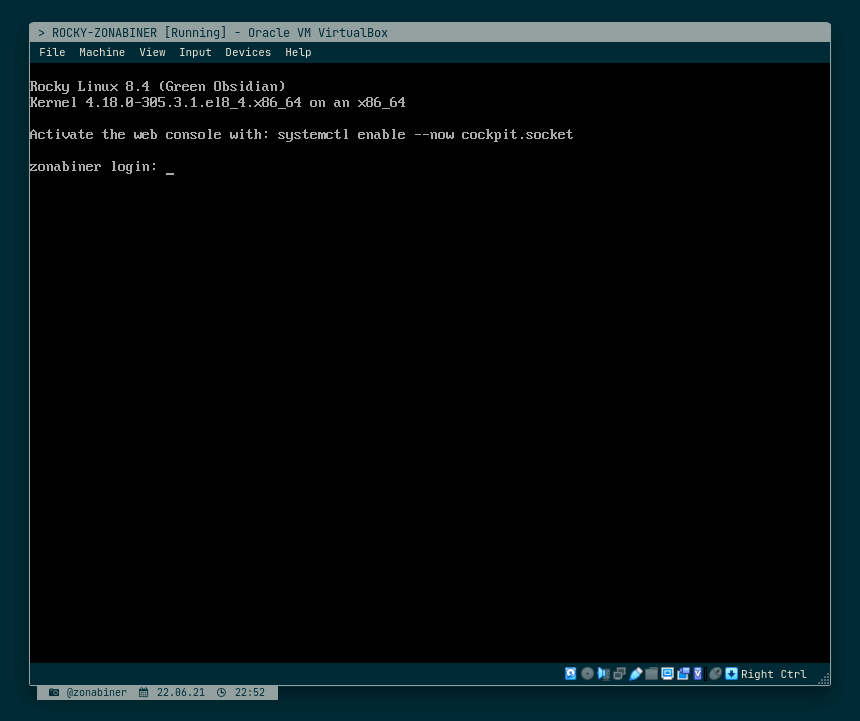This screenshot has width=860, height=721.
Task: Open the shared folders status icon
Action: [651, 673]
